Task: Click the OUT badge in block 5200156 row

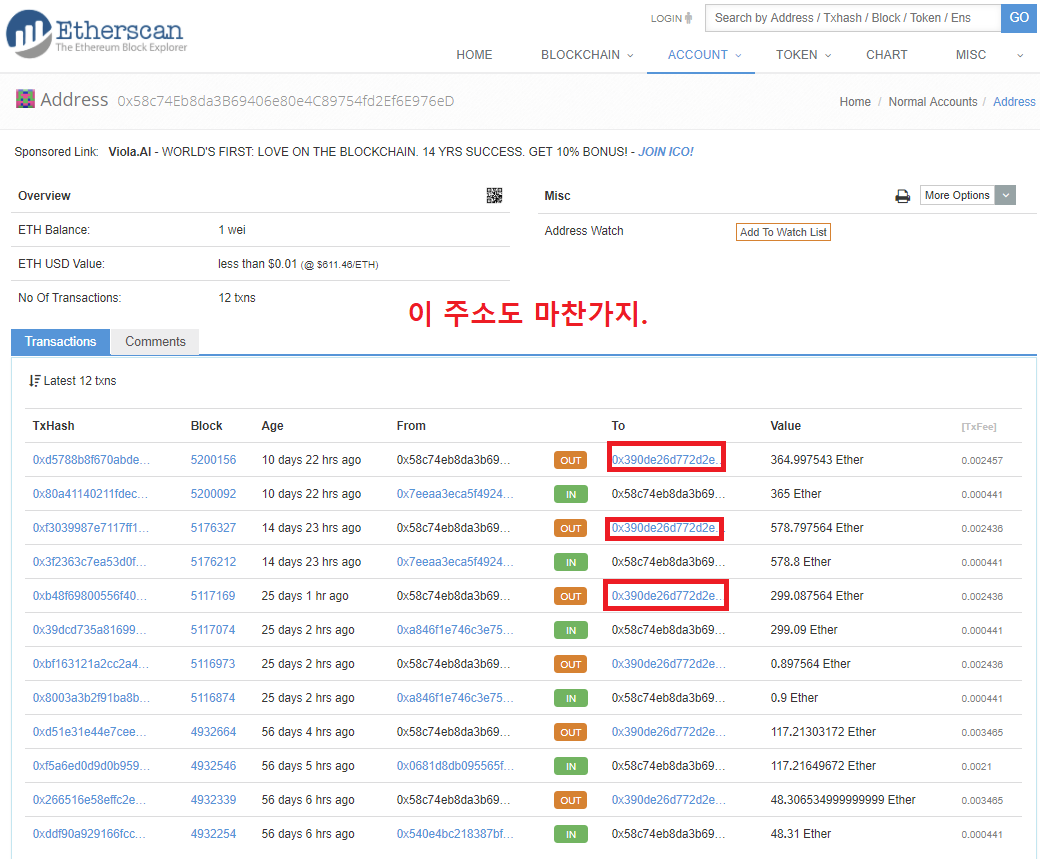Action: coord(570,460)
